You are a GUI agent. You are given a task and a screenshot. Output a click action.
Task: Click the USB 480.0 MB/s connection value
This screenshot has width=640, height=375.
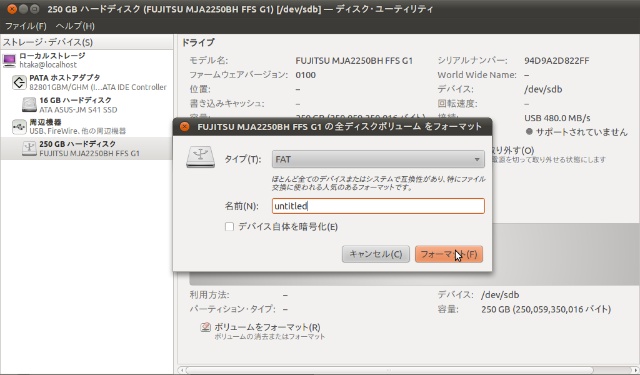[557, 118]
